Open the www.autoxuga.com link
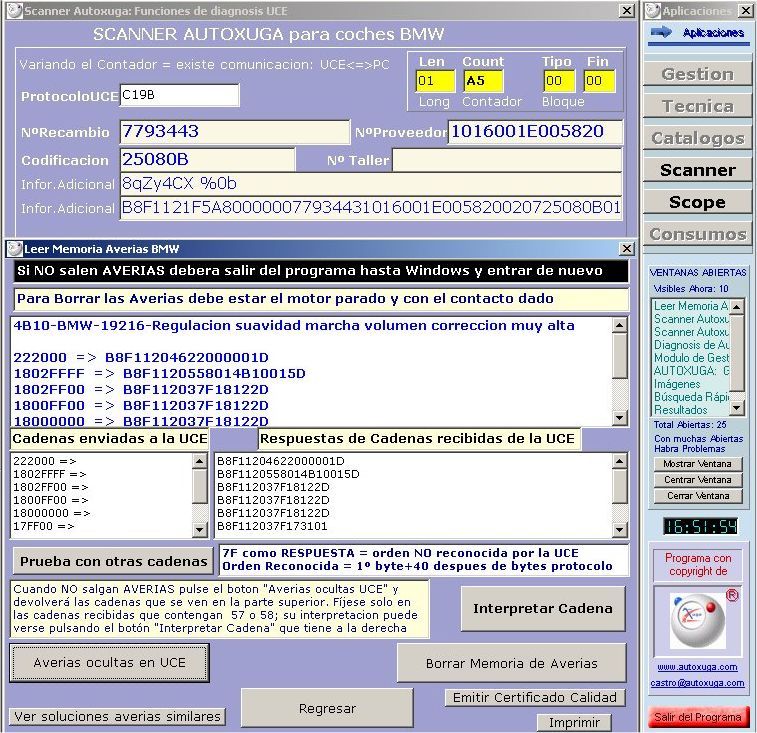The height and width of the screenshot is (733, 757). (697, 667)
